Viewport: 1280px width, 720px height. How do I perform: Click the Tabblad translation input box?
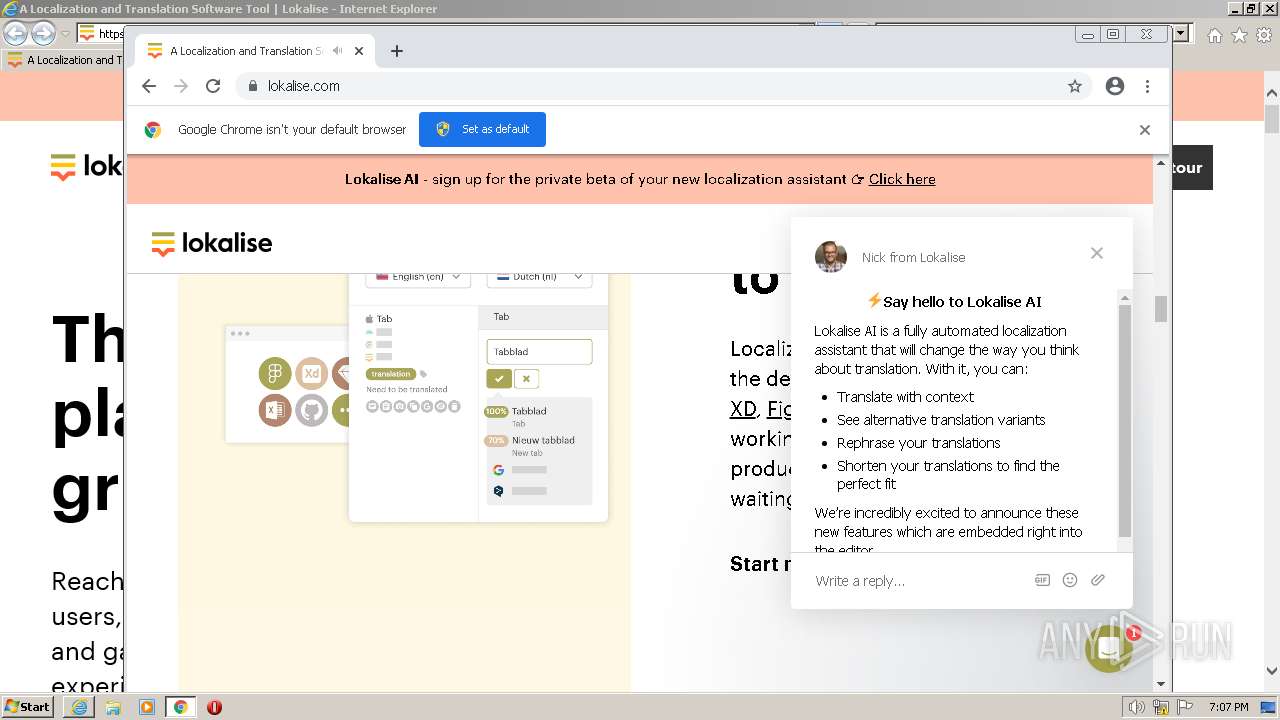539,352
